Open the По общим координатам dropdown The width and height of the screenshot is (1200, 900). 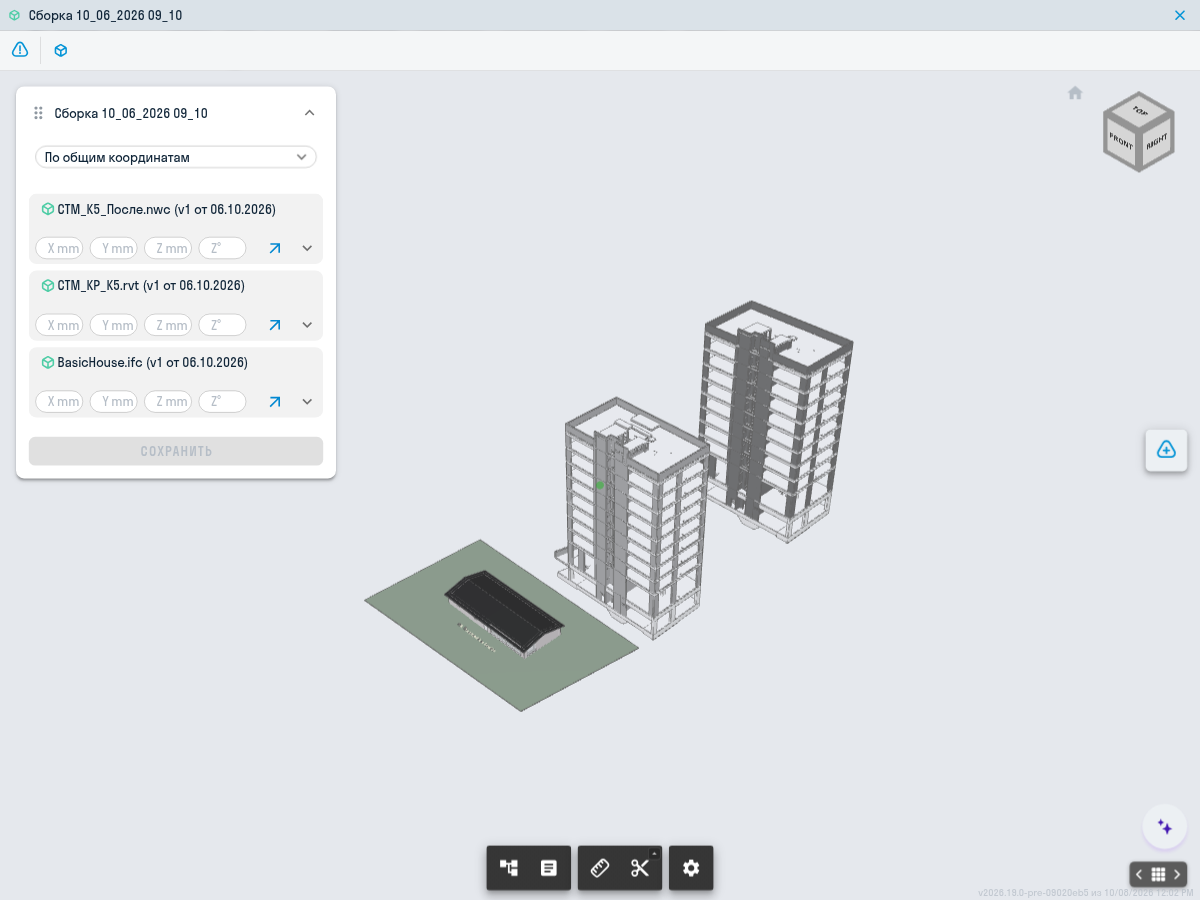coord(176,157)
